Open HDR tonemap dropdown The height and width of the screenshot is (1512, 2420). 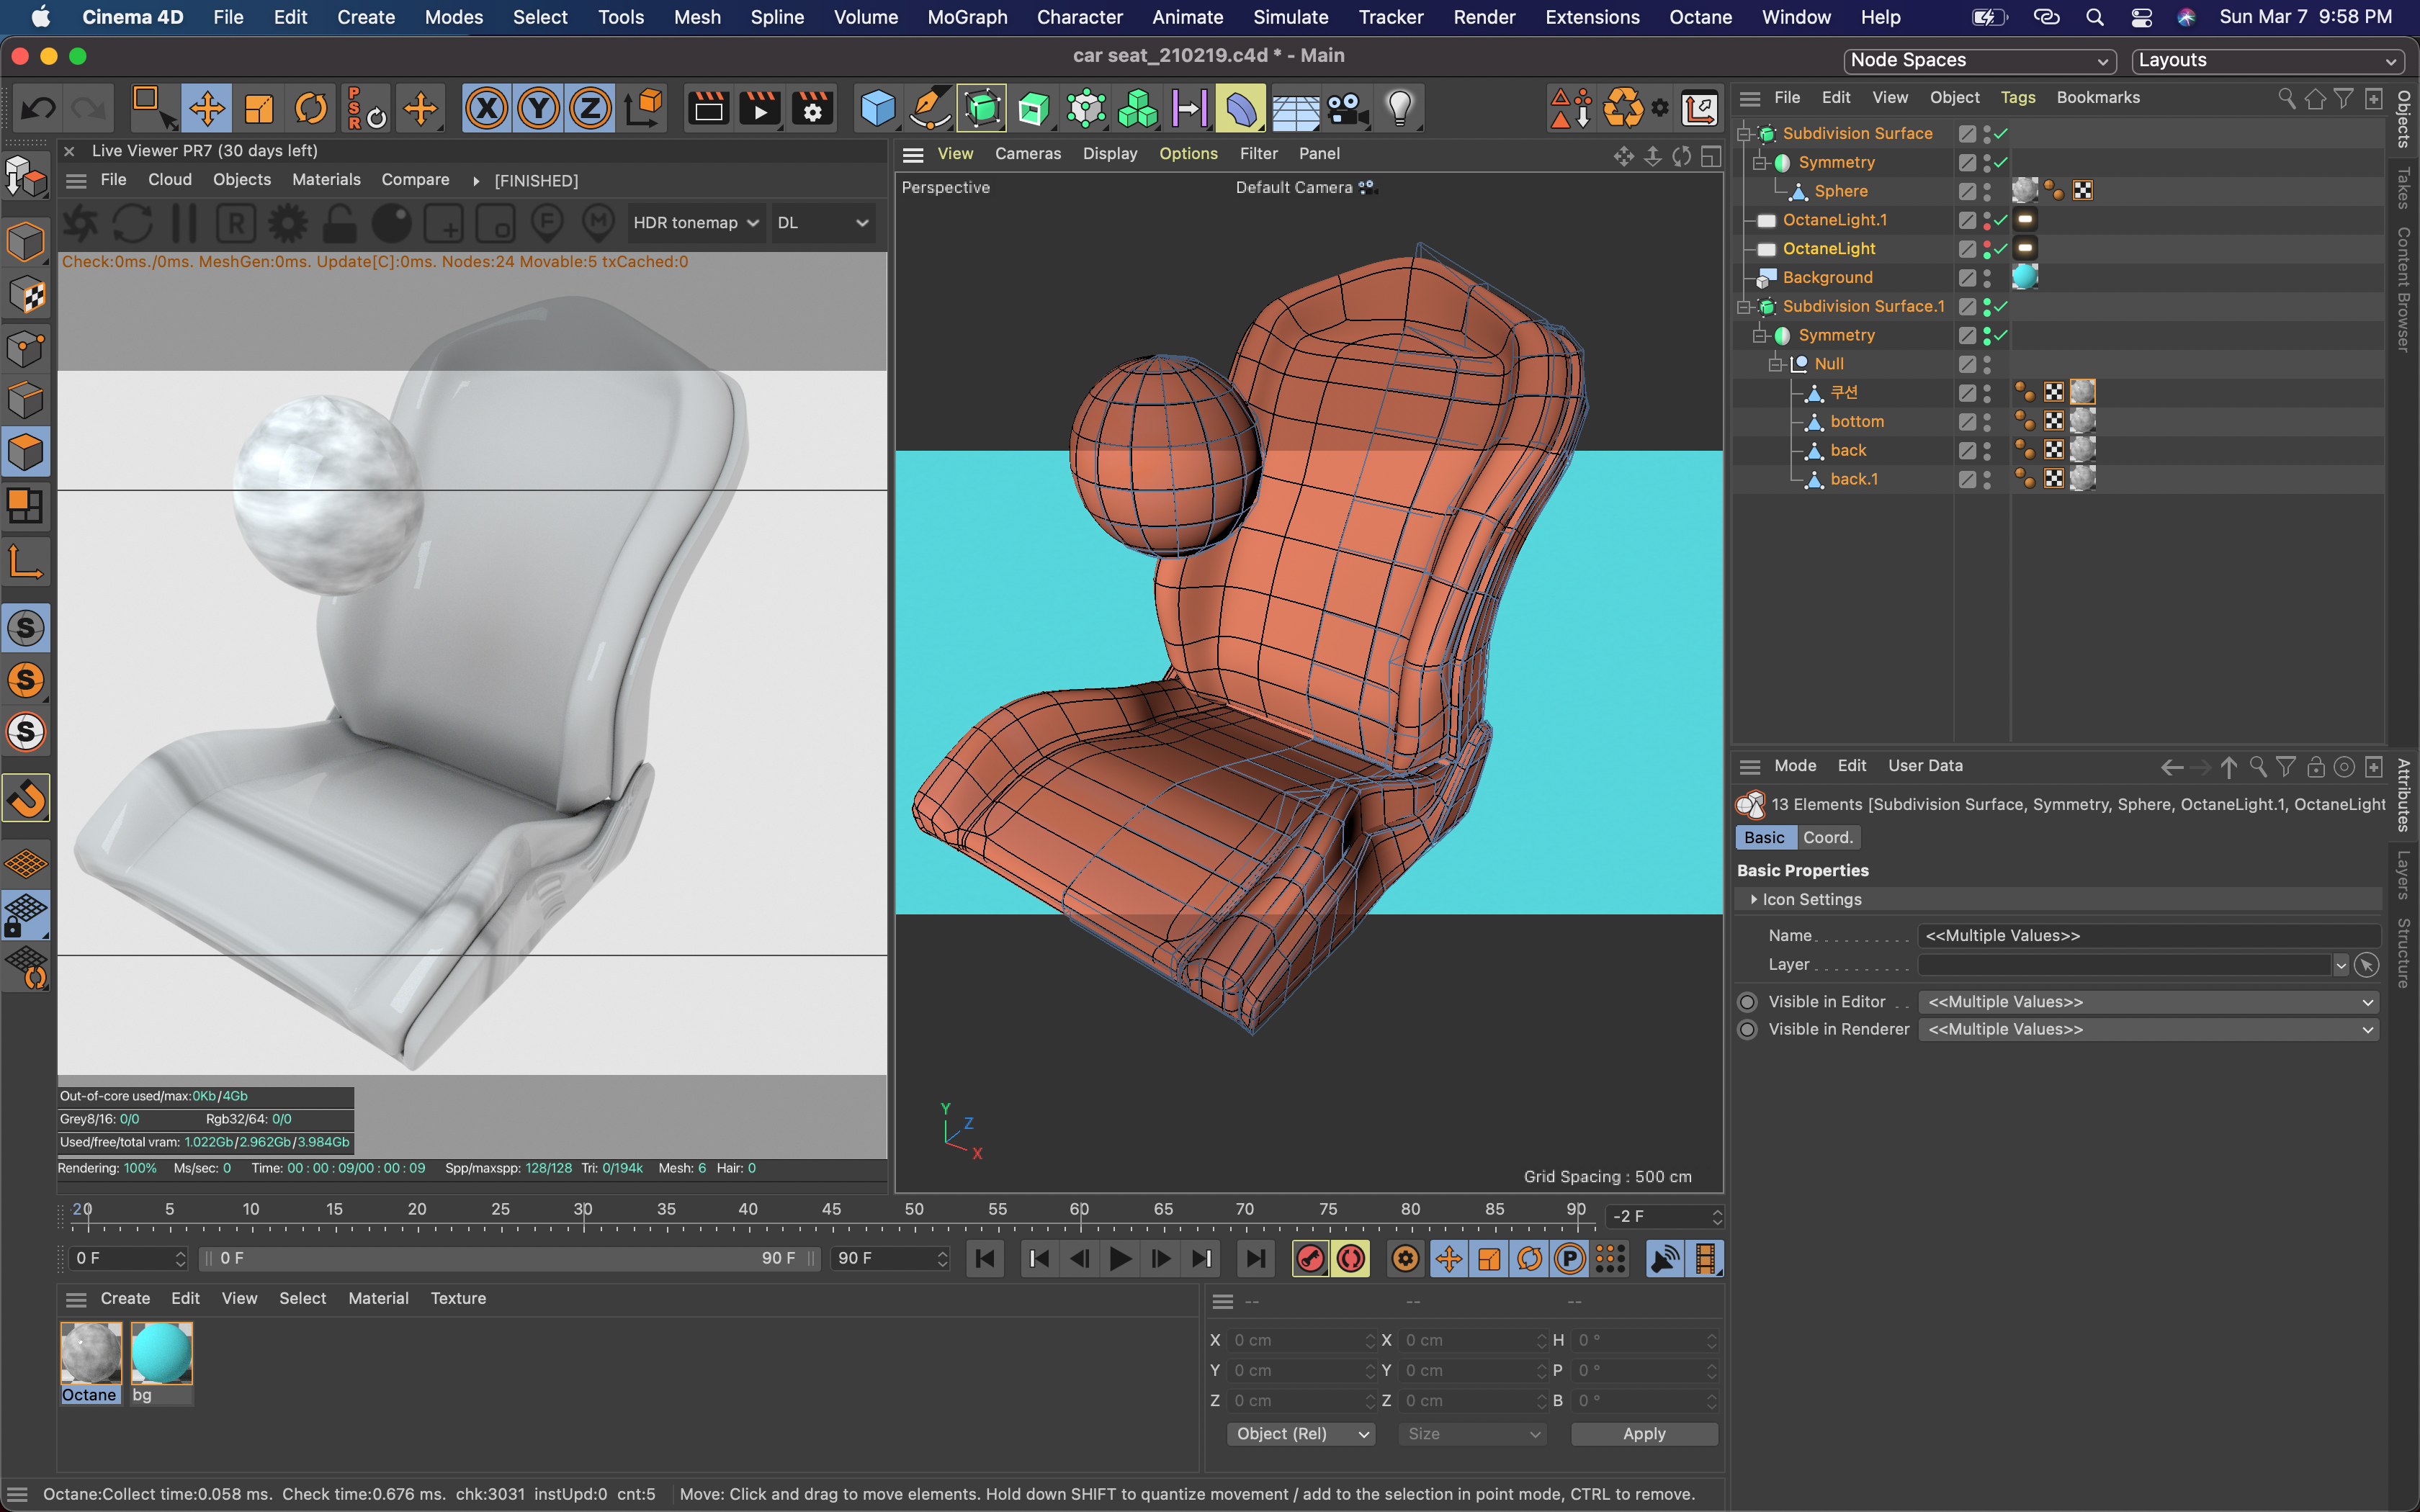(695, 223)
